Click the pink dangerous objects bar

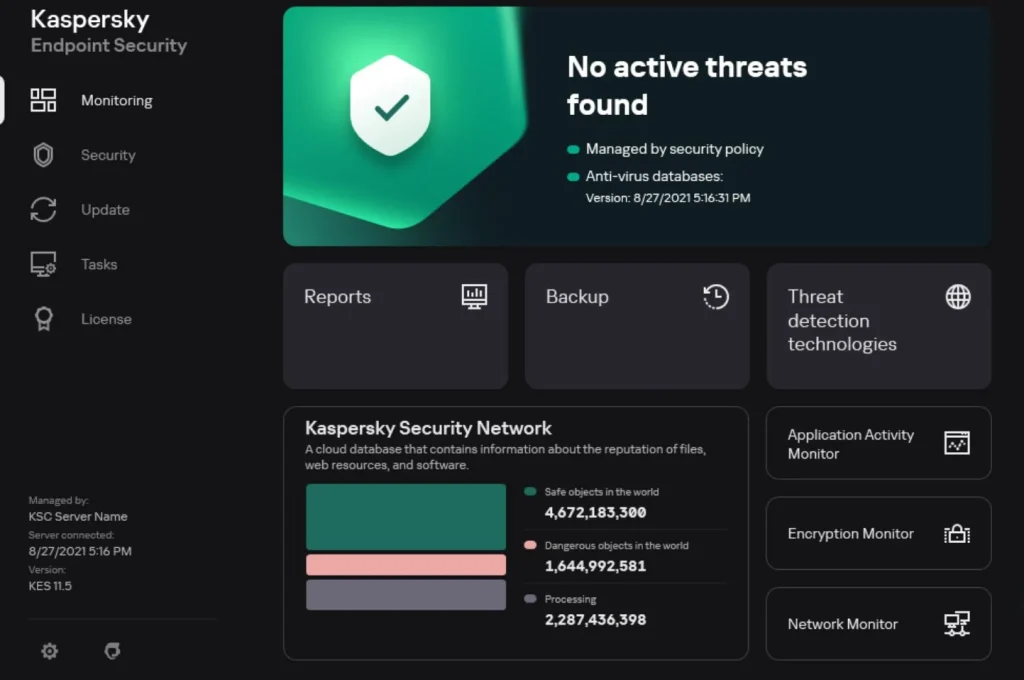(406, 565)
